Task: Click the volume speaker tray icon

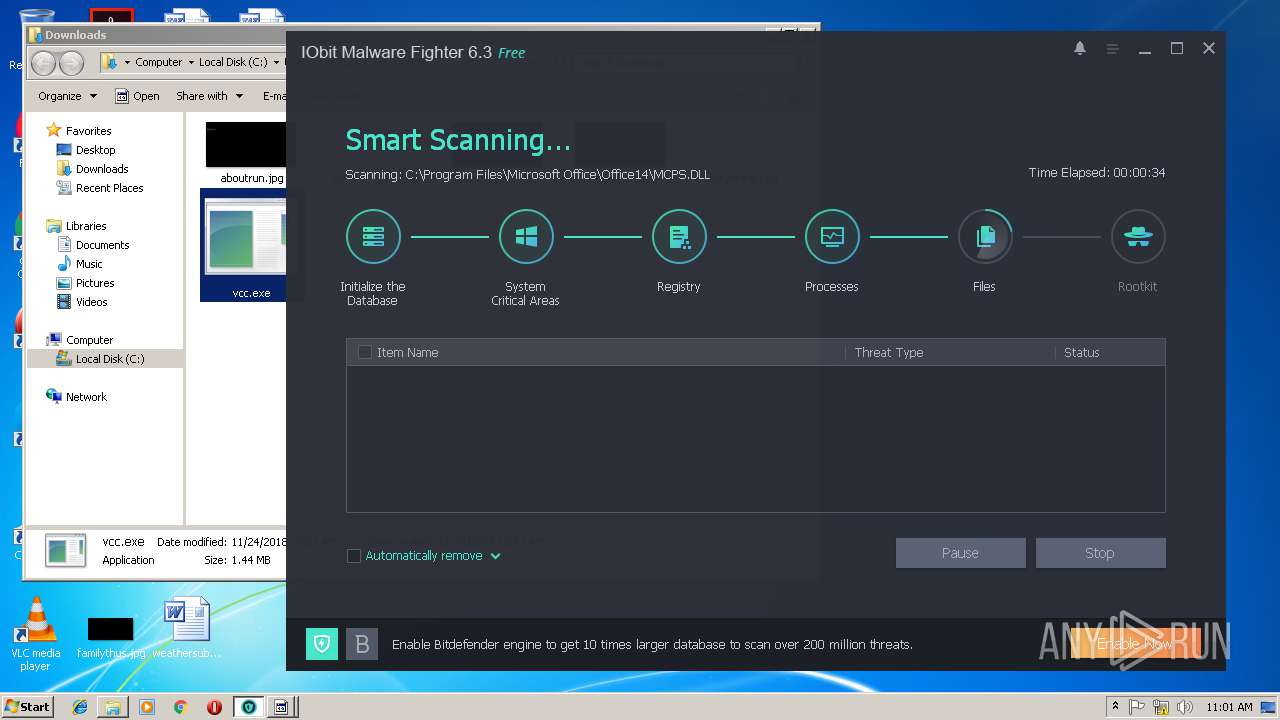Action: point(1185,707)
